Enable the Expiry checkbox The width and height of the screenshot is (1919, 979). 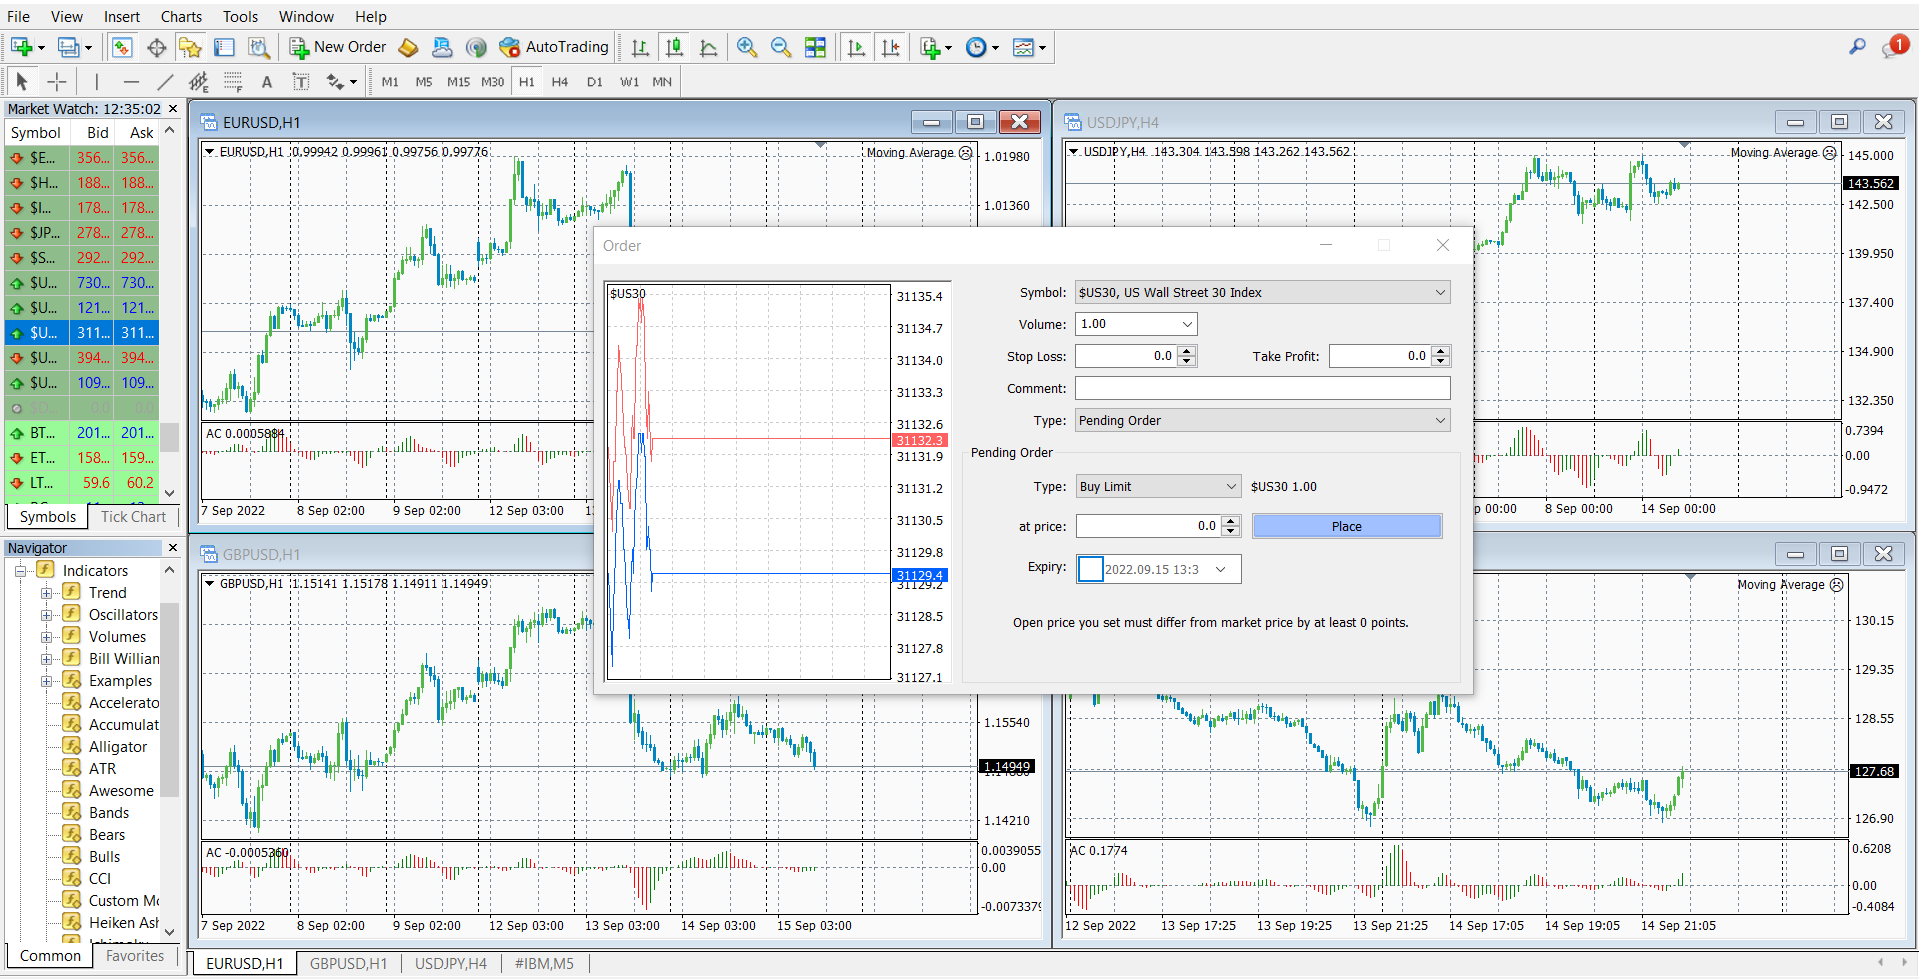coord(1090,569)
